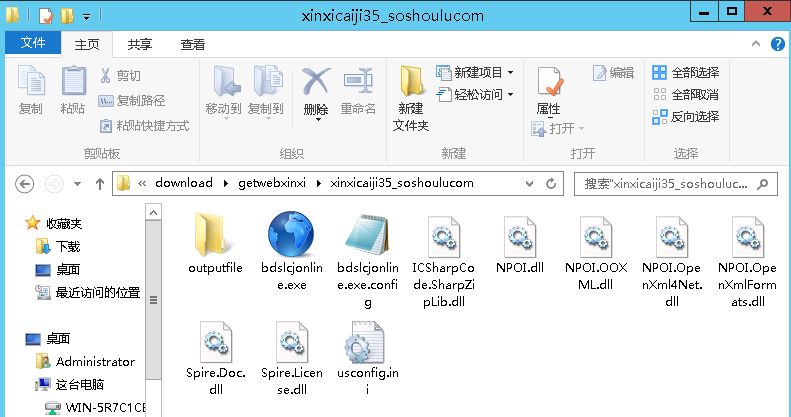Select the NPOI.OpenXml4Net.dll file icon
Viewport: 791px width, 417px height.
tap(672, 236)
